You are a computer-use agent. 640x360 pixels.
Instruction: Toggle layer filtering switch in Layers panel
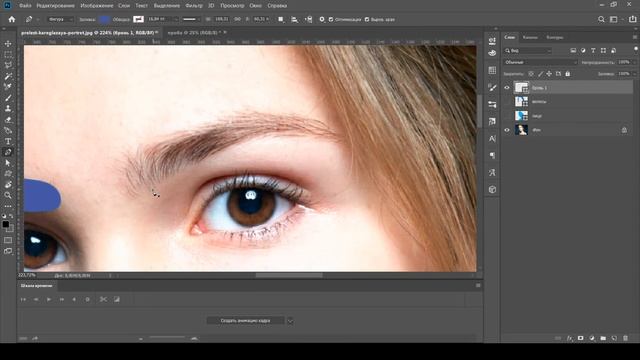(x=636, y=49)
